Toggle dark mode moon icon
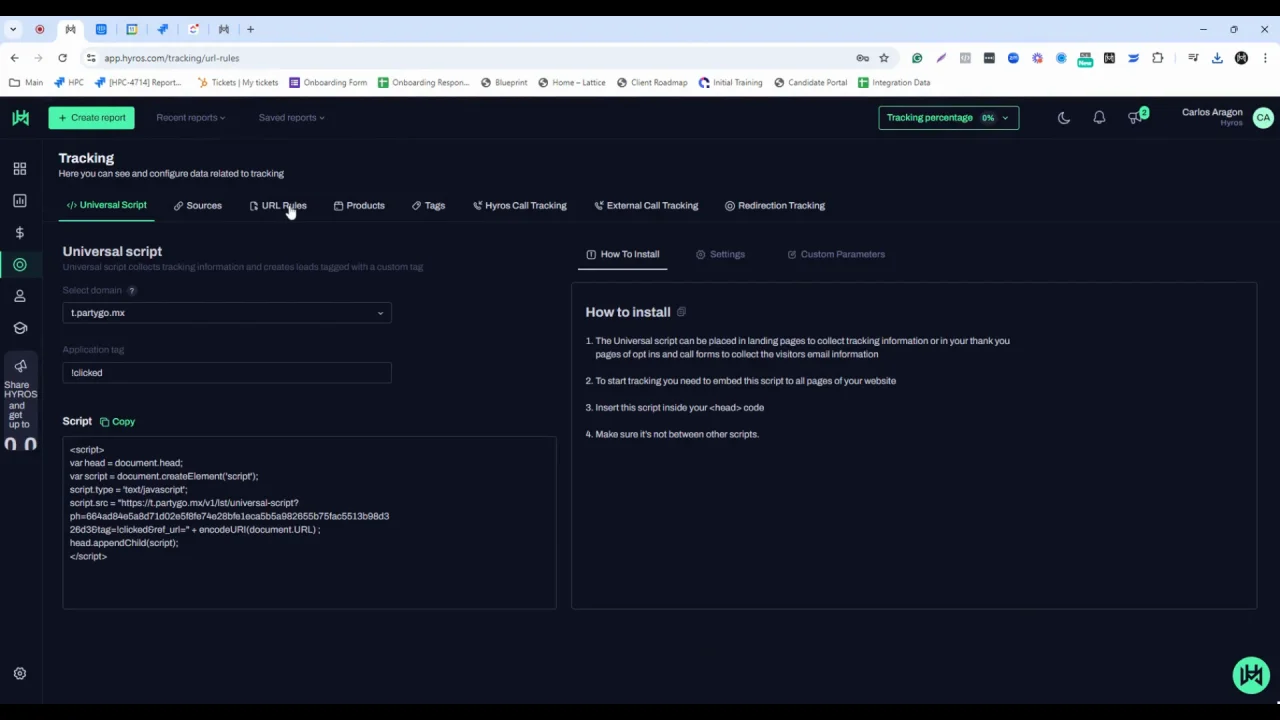1280x720 pixels. tap(1064, 118)
